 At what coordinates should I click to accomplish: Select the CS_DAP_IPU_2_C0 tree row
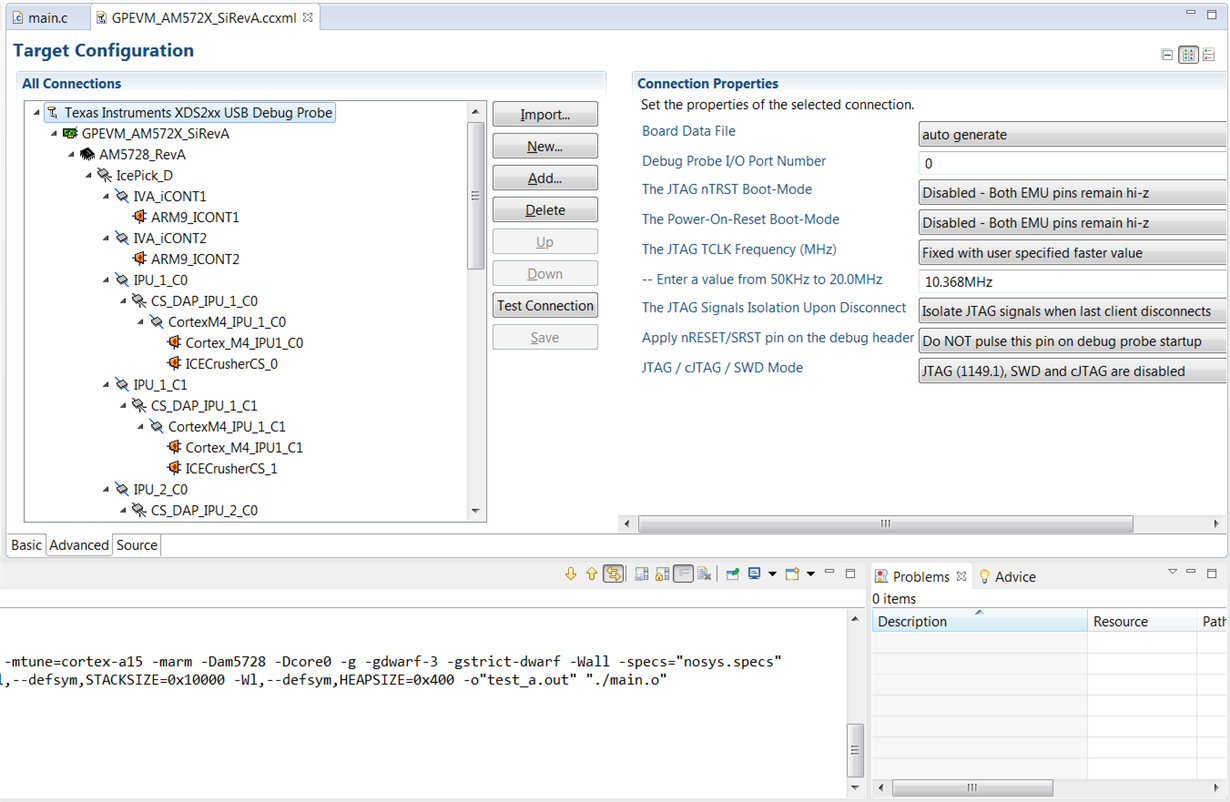coord(204,510)
